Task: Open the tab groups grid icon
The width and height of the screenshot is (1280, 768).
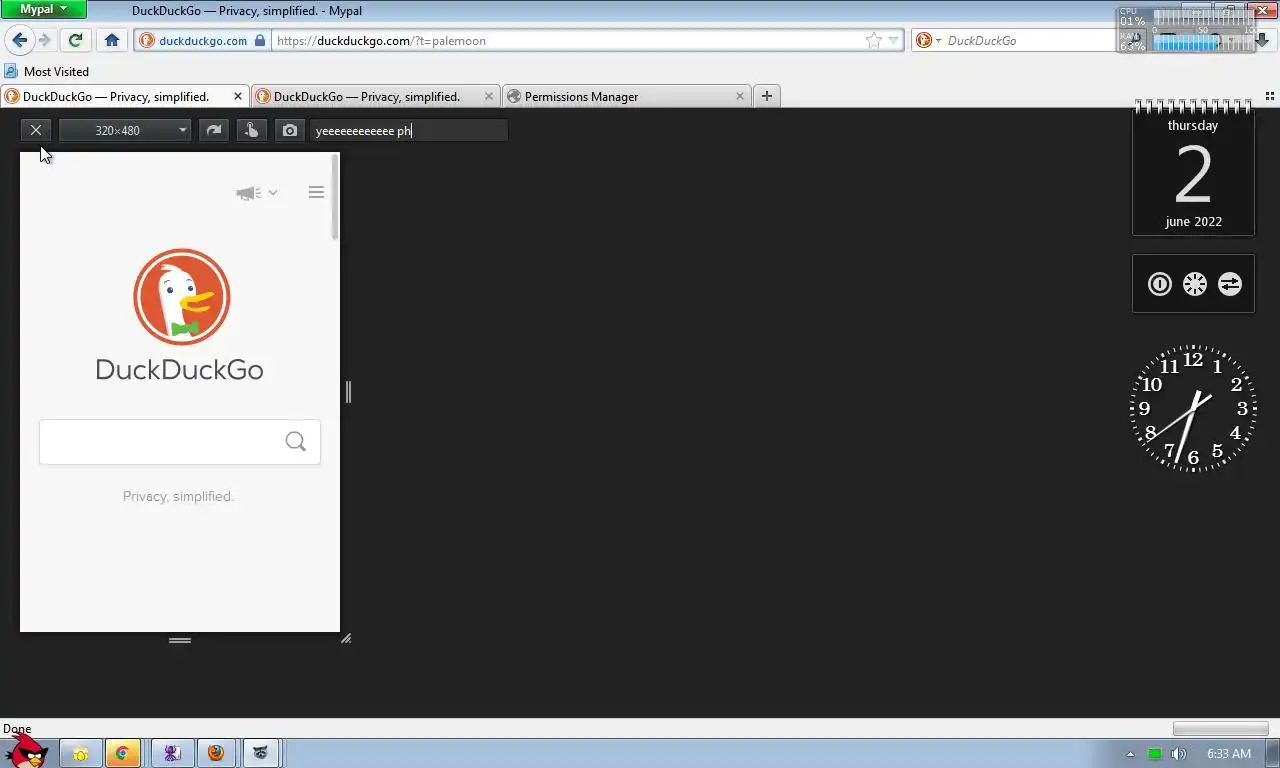Action: [x=1270, y=97]
